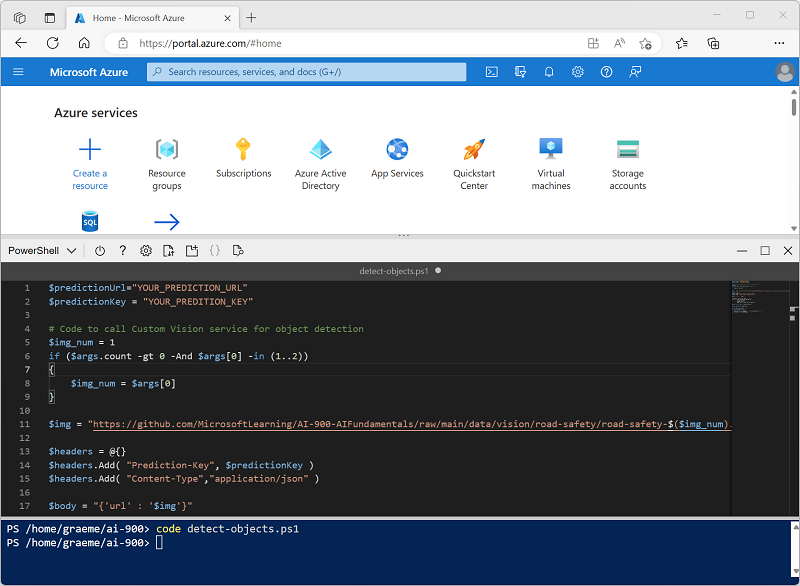Viewport: 800px width, 586px height.
Task: Open Resource groups service
Action: [x=167, y=164]
